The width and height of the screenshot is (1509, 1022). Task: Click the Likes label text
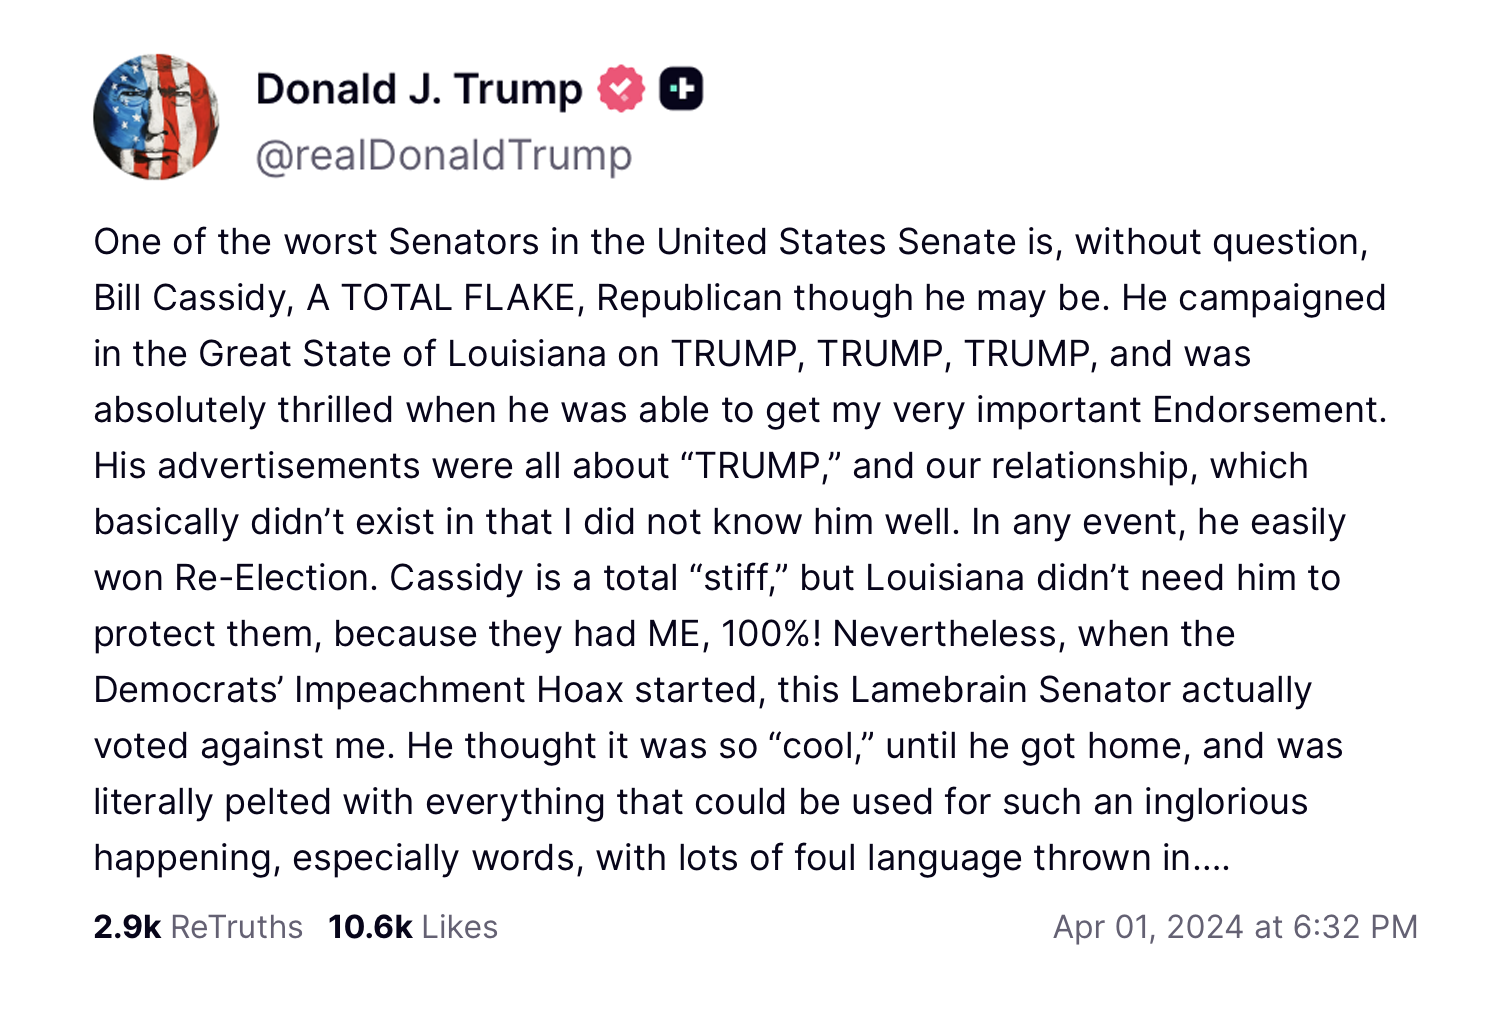coord(460,927)
